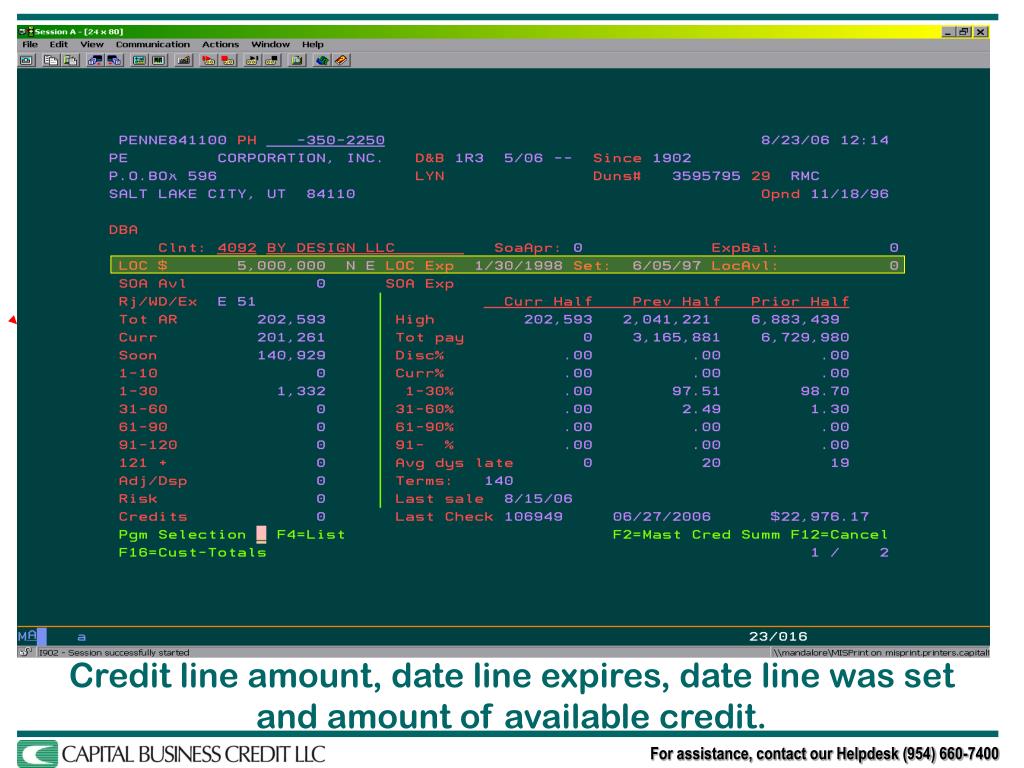Viewport: 1024px width, 768px height.
Task: Click the Quit macro toolbar icon
Action: click(x=272, y=60)
